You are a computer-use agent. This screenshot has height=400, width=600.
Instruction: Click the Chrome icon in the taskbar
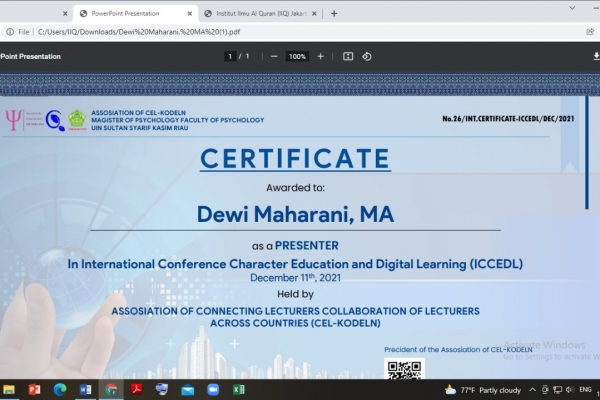(x=111, y=390)
